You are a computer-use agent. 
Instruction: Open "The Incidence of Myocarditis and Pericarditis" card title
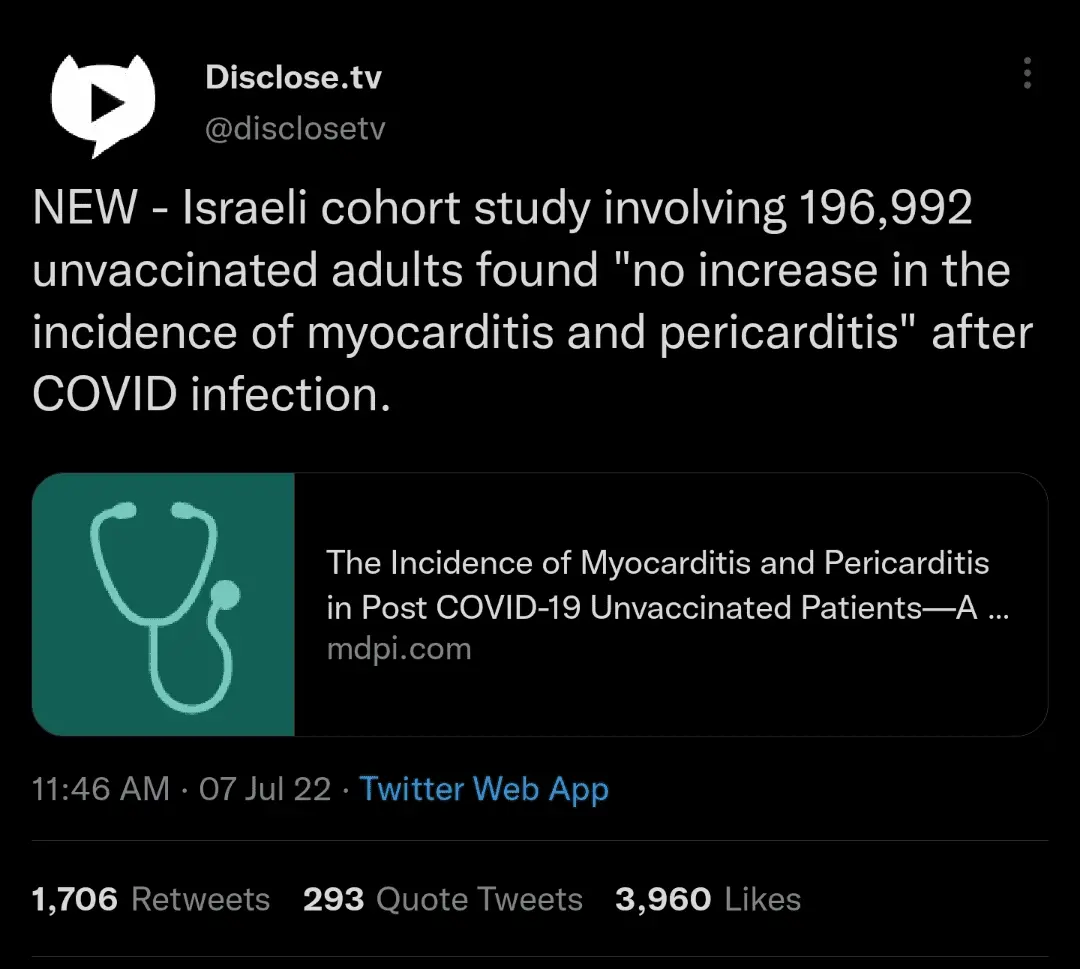[x=657, y=564]
